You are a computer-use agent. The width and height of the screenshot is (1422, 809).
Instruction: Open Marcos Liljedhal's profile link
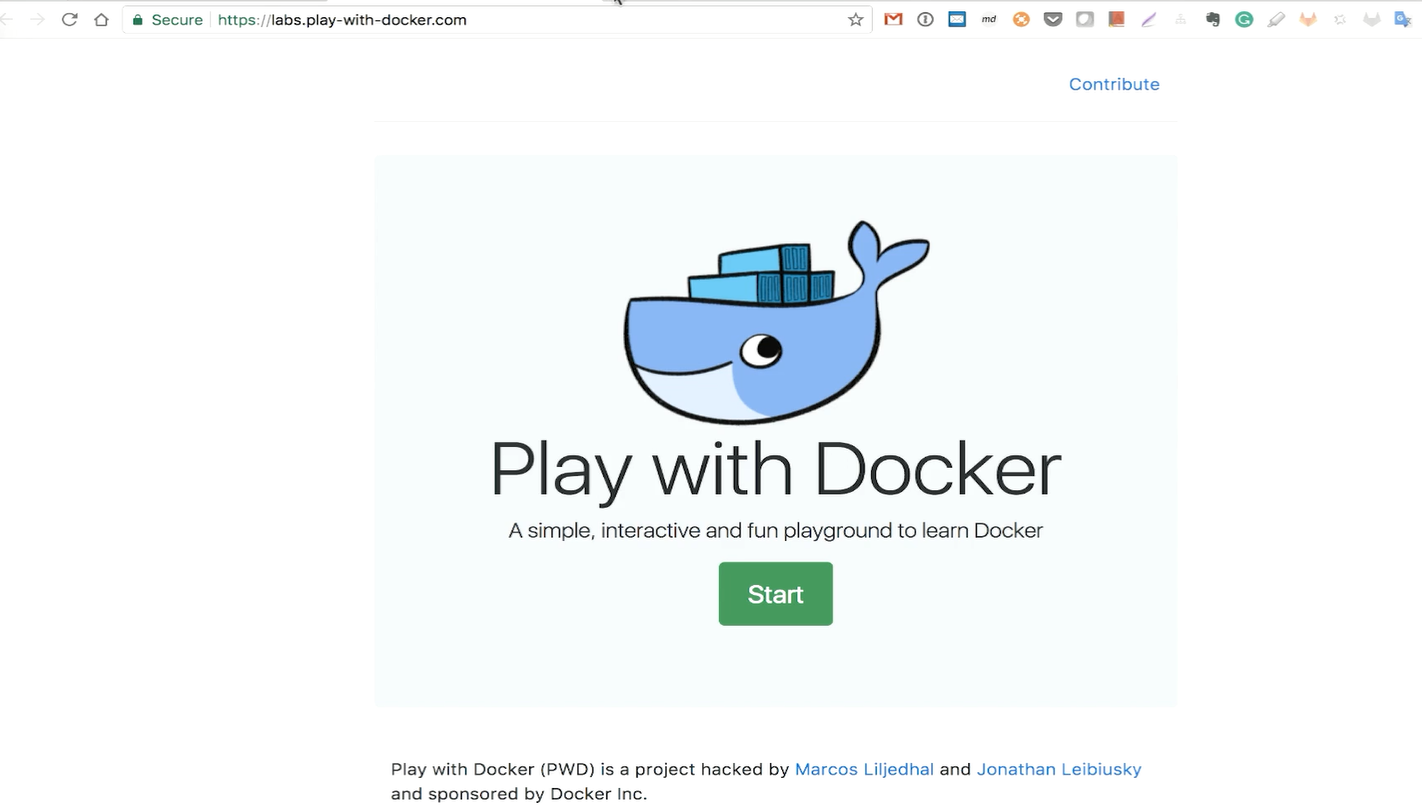[864, 769]
